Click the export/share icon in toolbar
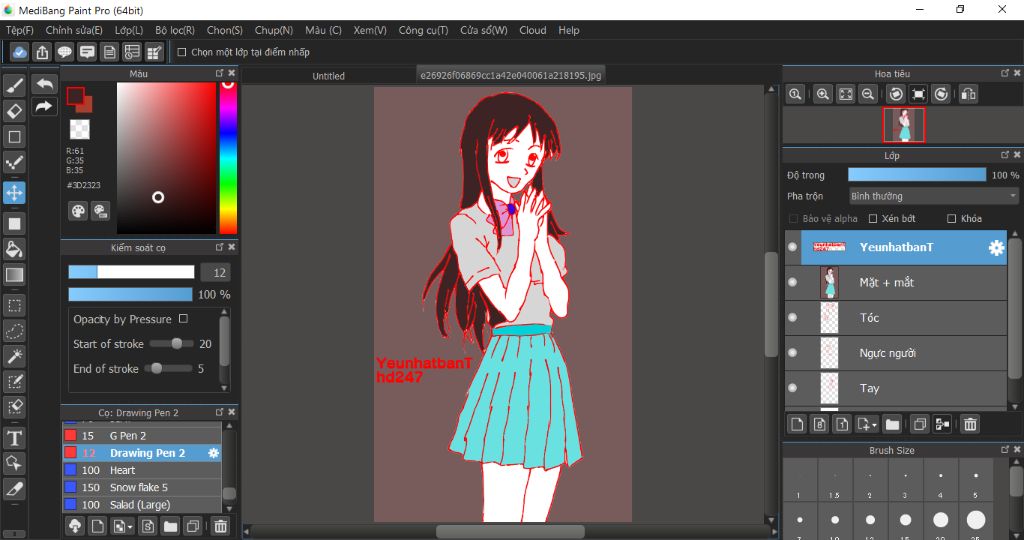 pos(42,52)
